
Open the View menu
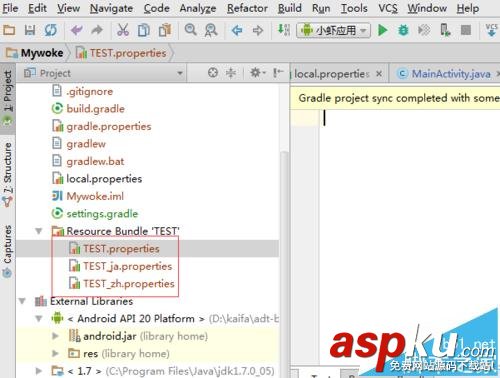(68, 8)
